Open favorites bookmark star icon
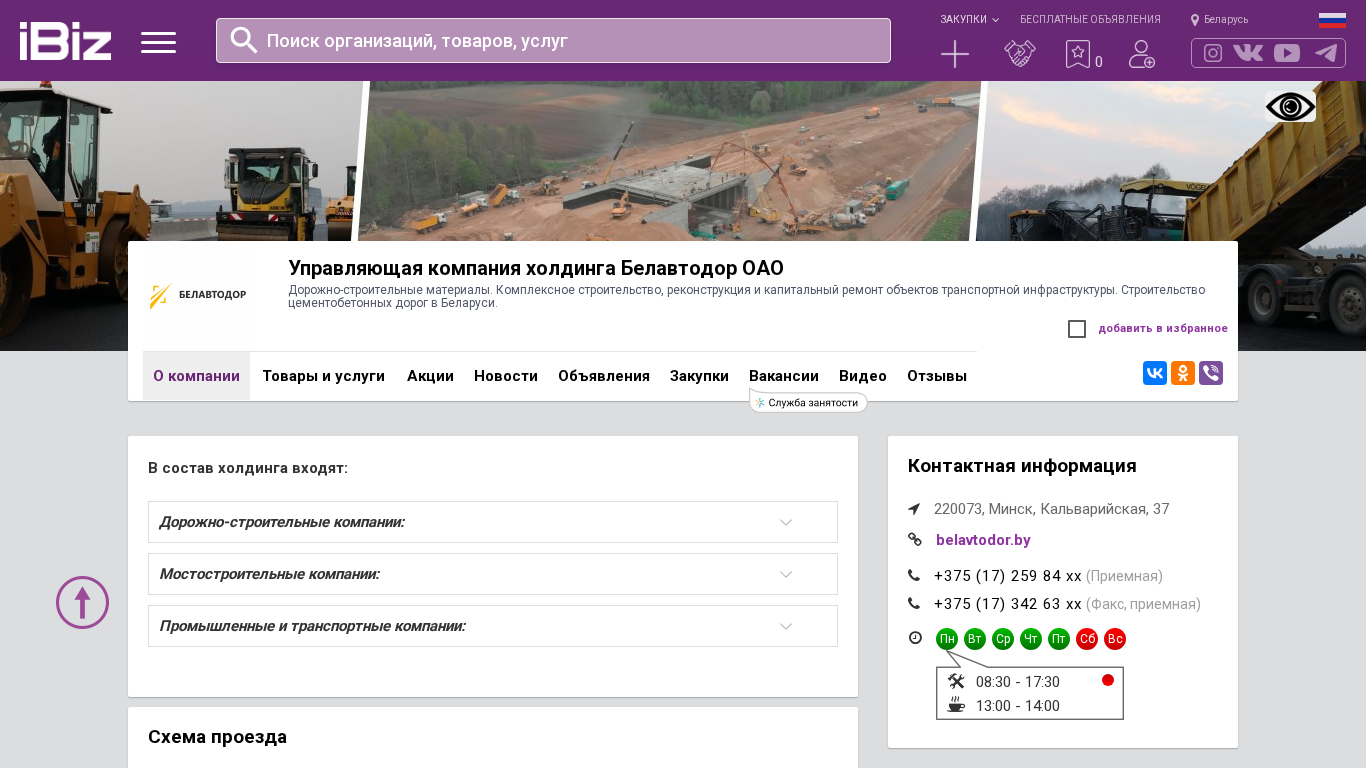Image resolution: width=1366 pixels, height=768 pixels. click(x=1078, y=54)
